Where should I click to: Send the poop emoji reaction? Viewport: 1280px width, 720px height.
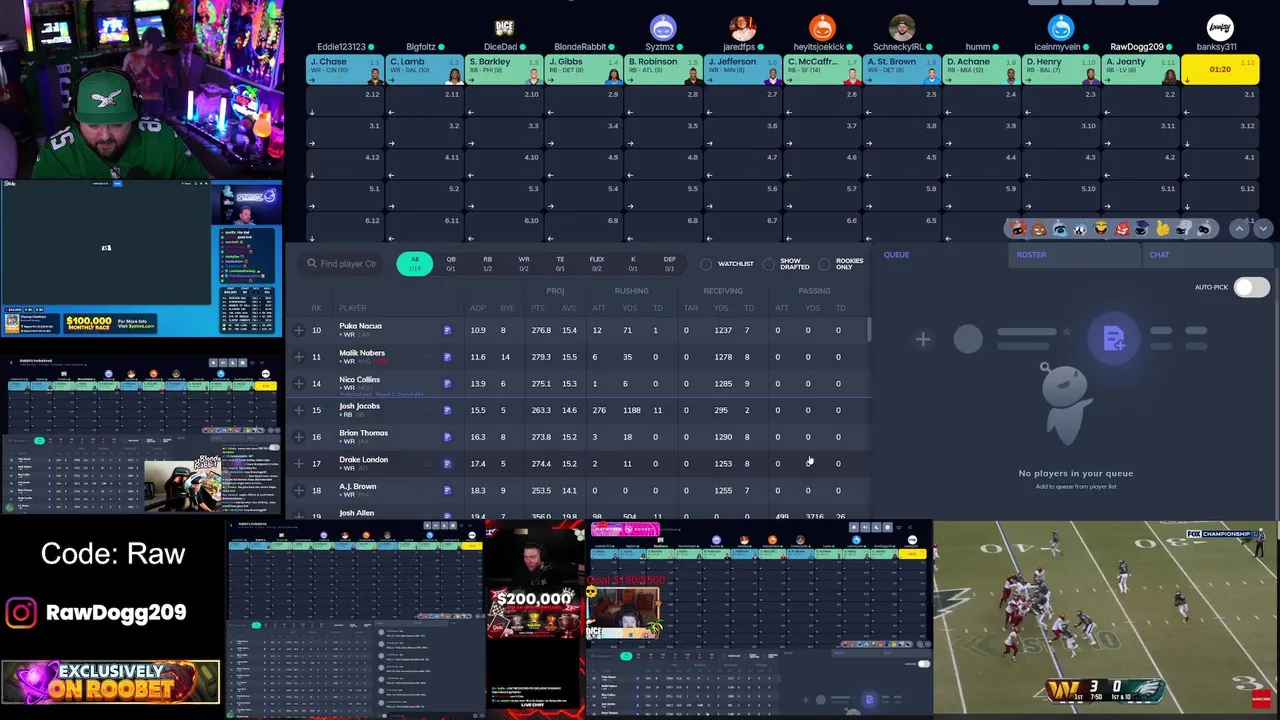point(1038,229)
